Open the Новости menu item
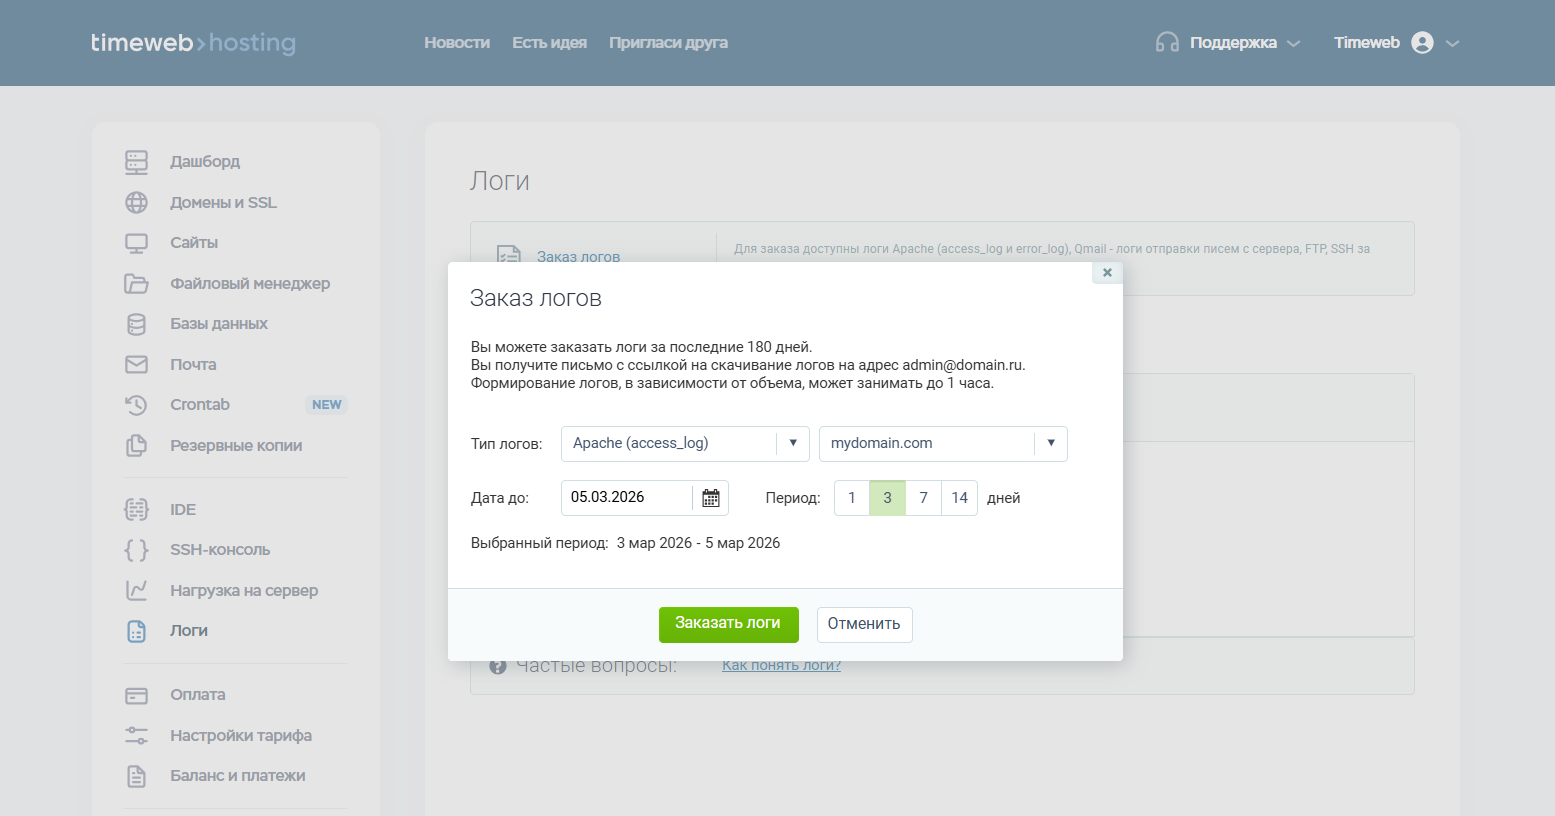The width and height of the screenshot is (1555, 816). (x=456, y=43)
